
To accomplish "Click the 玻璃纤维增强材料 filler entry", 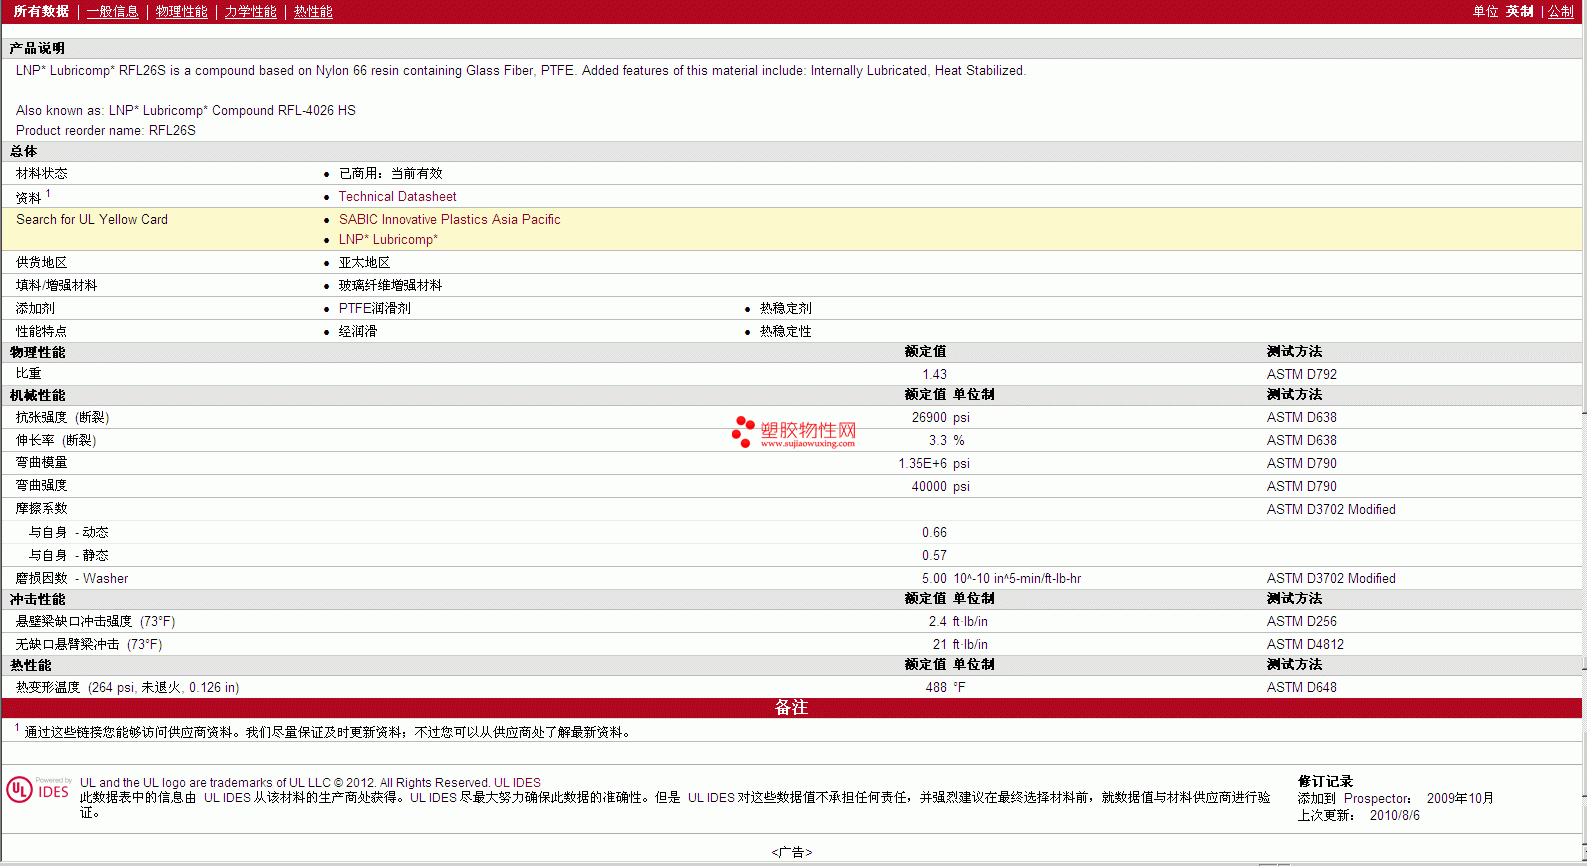I will 390,286.
